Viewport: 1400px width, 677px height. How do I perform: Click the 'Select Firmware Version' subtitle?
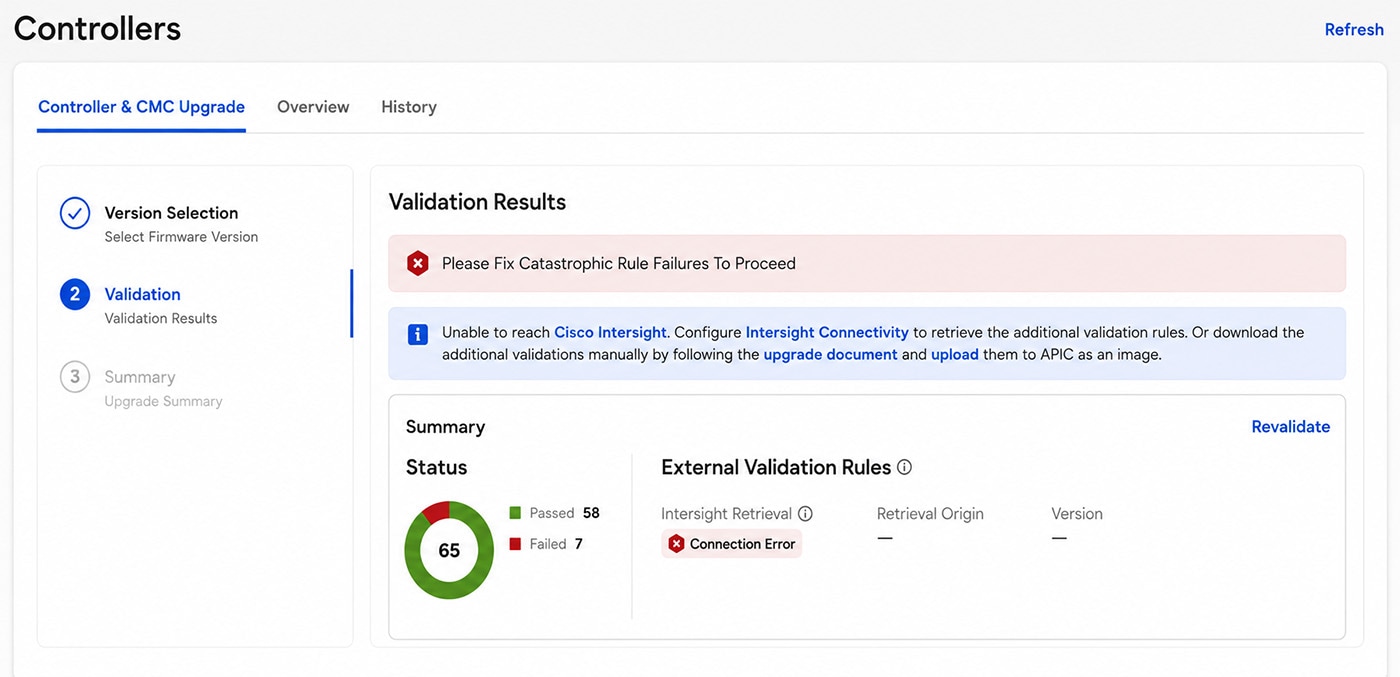[181, 237]
